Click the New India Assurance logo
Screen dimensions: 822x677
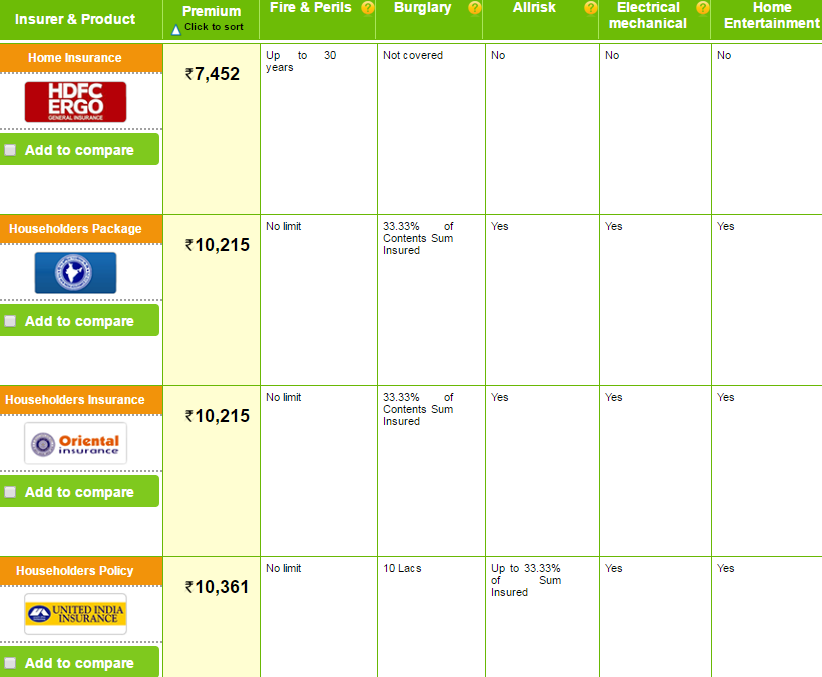(75, 273)
